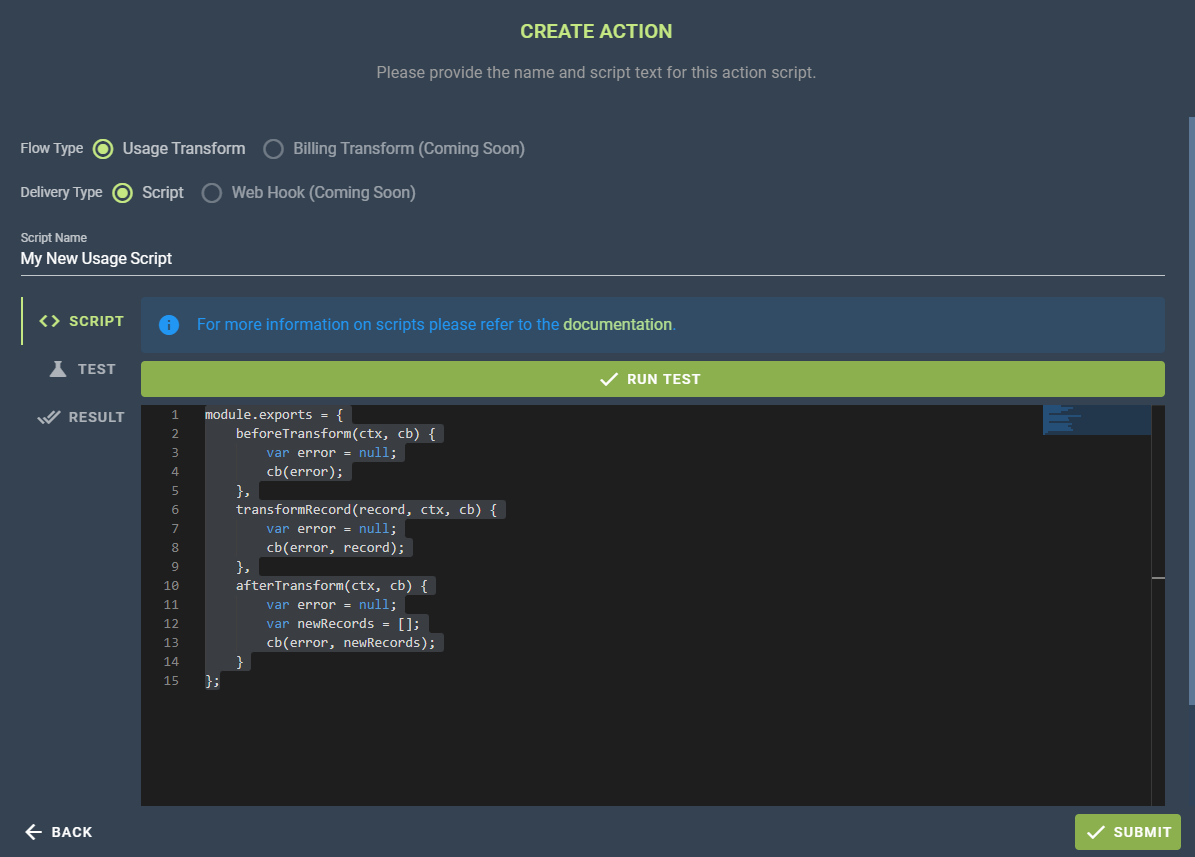Image resolution: width=1195 pixels, height=857 pixels.
Task: Select Web Hook delivery type radio
Action: pyautogui.click(x=212, y=193)
